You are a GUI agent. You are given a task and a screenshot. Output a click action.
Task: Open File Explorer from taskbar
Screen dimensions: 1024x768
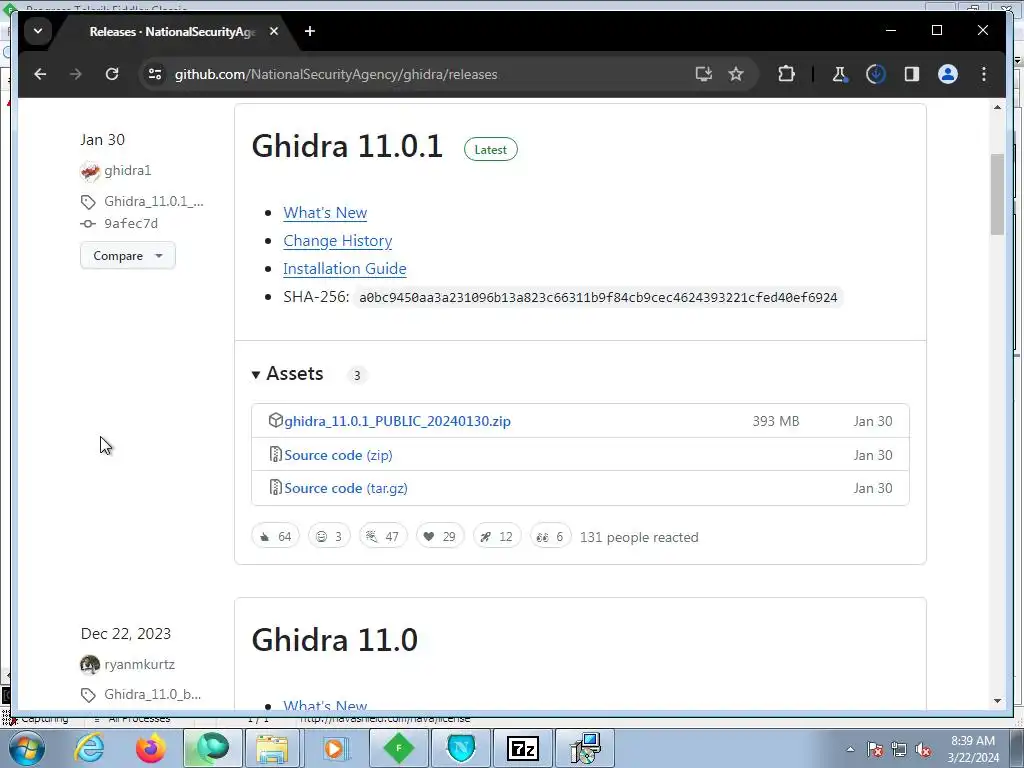tap(272, 748)
